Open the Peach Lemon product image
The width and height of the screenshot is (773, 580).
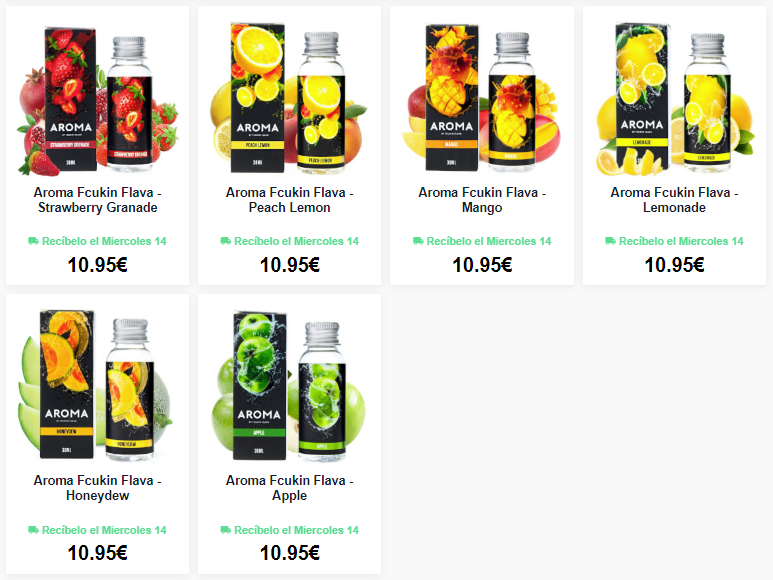pyautogui.click(x=289, y=98)
